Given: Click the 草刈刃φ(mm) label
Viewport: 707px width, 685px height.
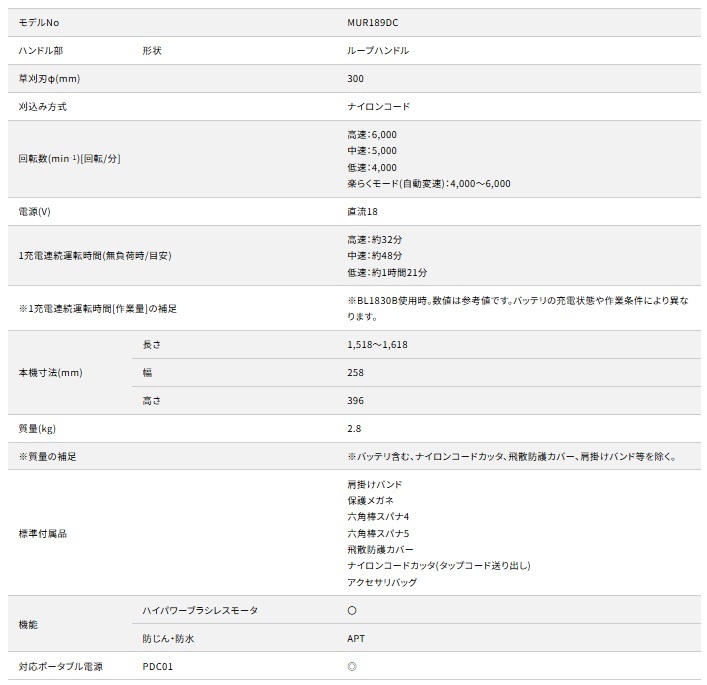Looking at the screenshot, I should [x=49, y=78].
